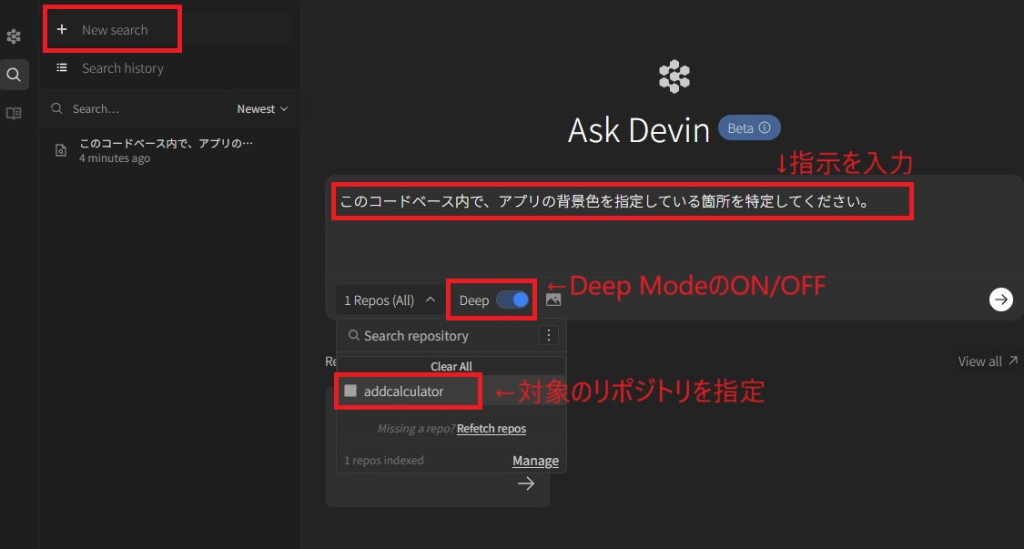The image size is (1024, 549).
Task: Open Devin logo icon in left sidebar
Action: tap(14, 37)
